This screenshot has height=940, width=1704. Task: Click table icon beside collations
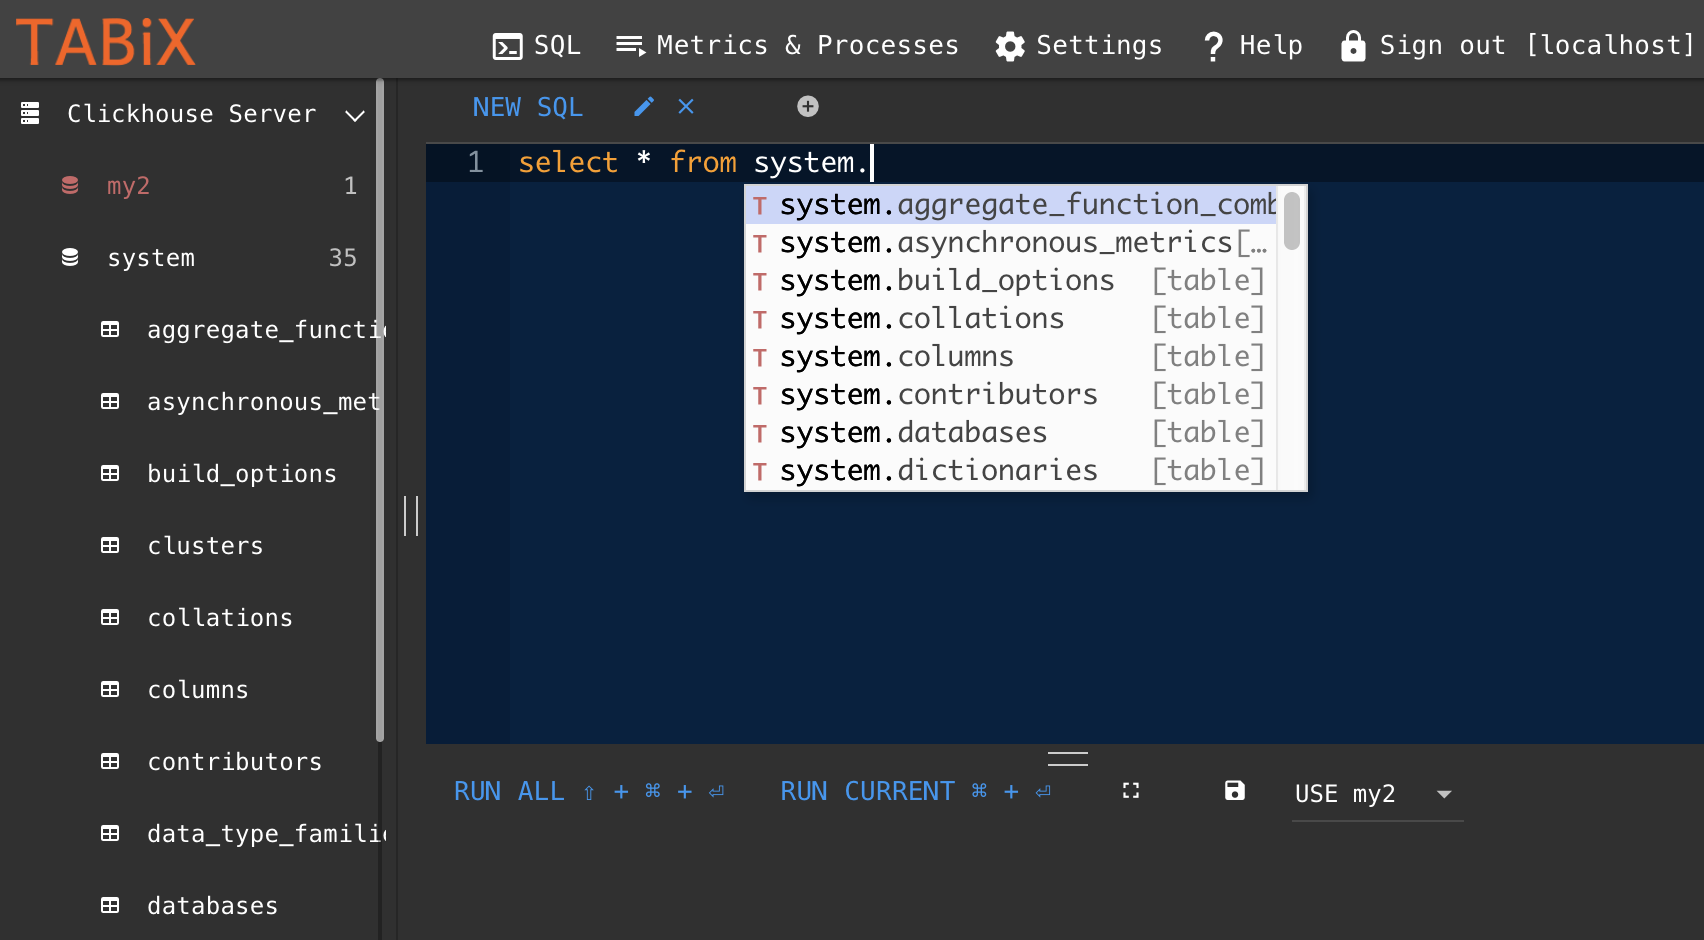coord(110,617)
